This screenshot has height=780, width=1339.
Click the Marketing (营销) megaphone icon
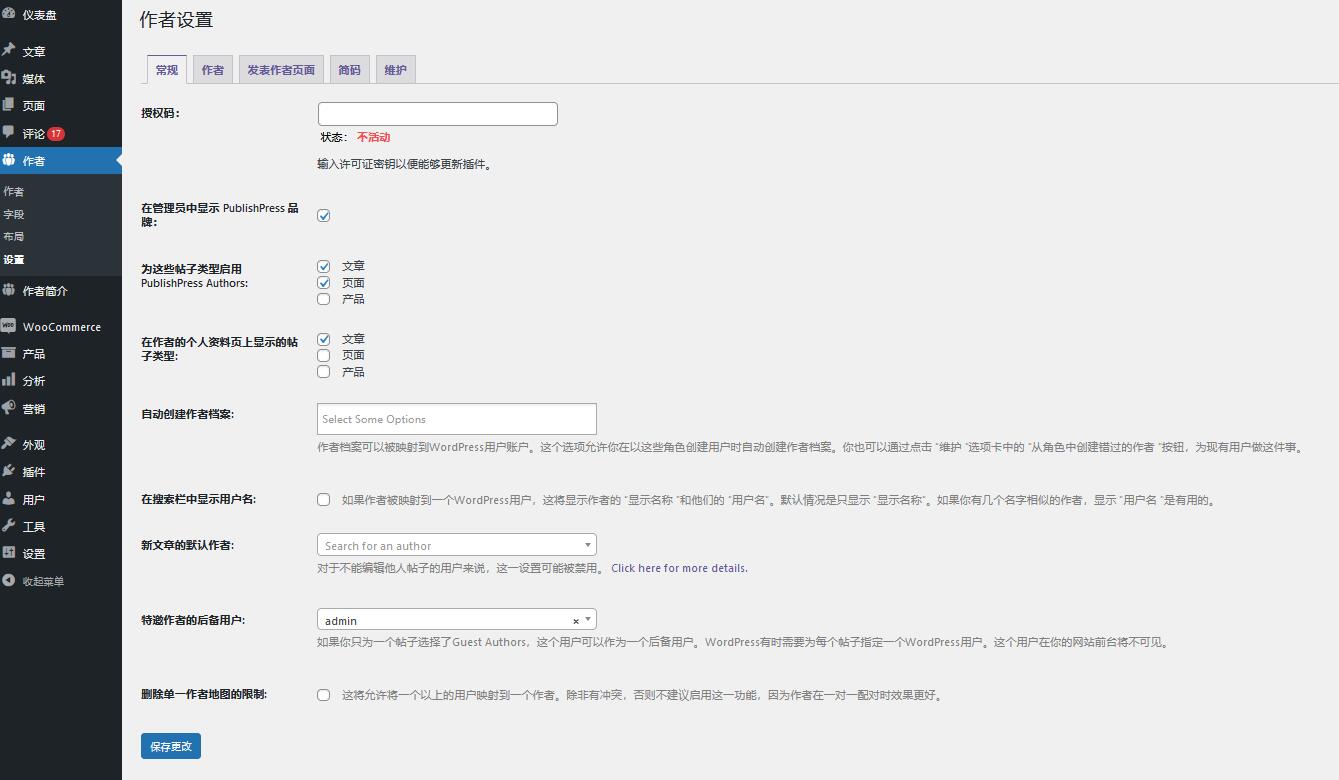tap(9, 408)
